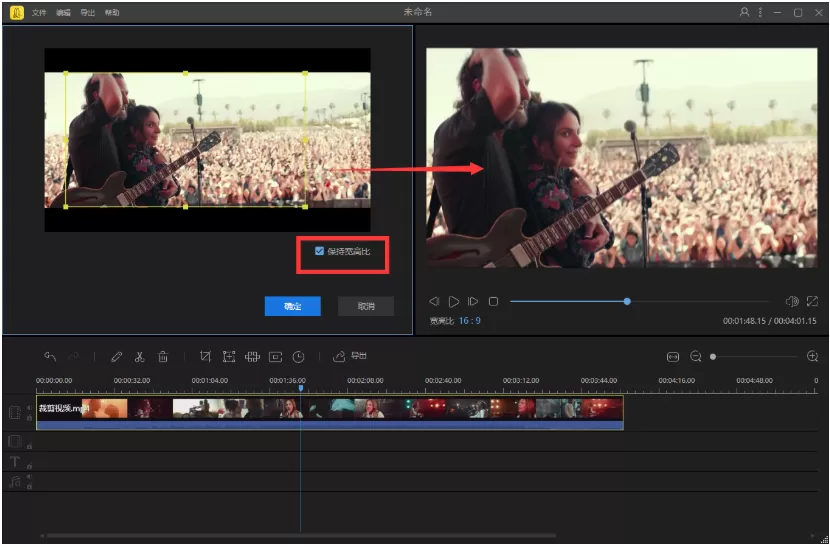
Task: Fit the timeline to window width
Action: point(673,357)
